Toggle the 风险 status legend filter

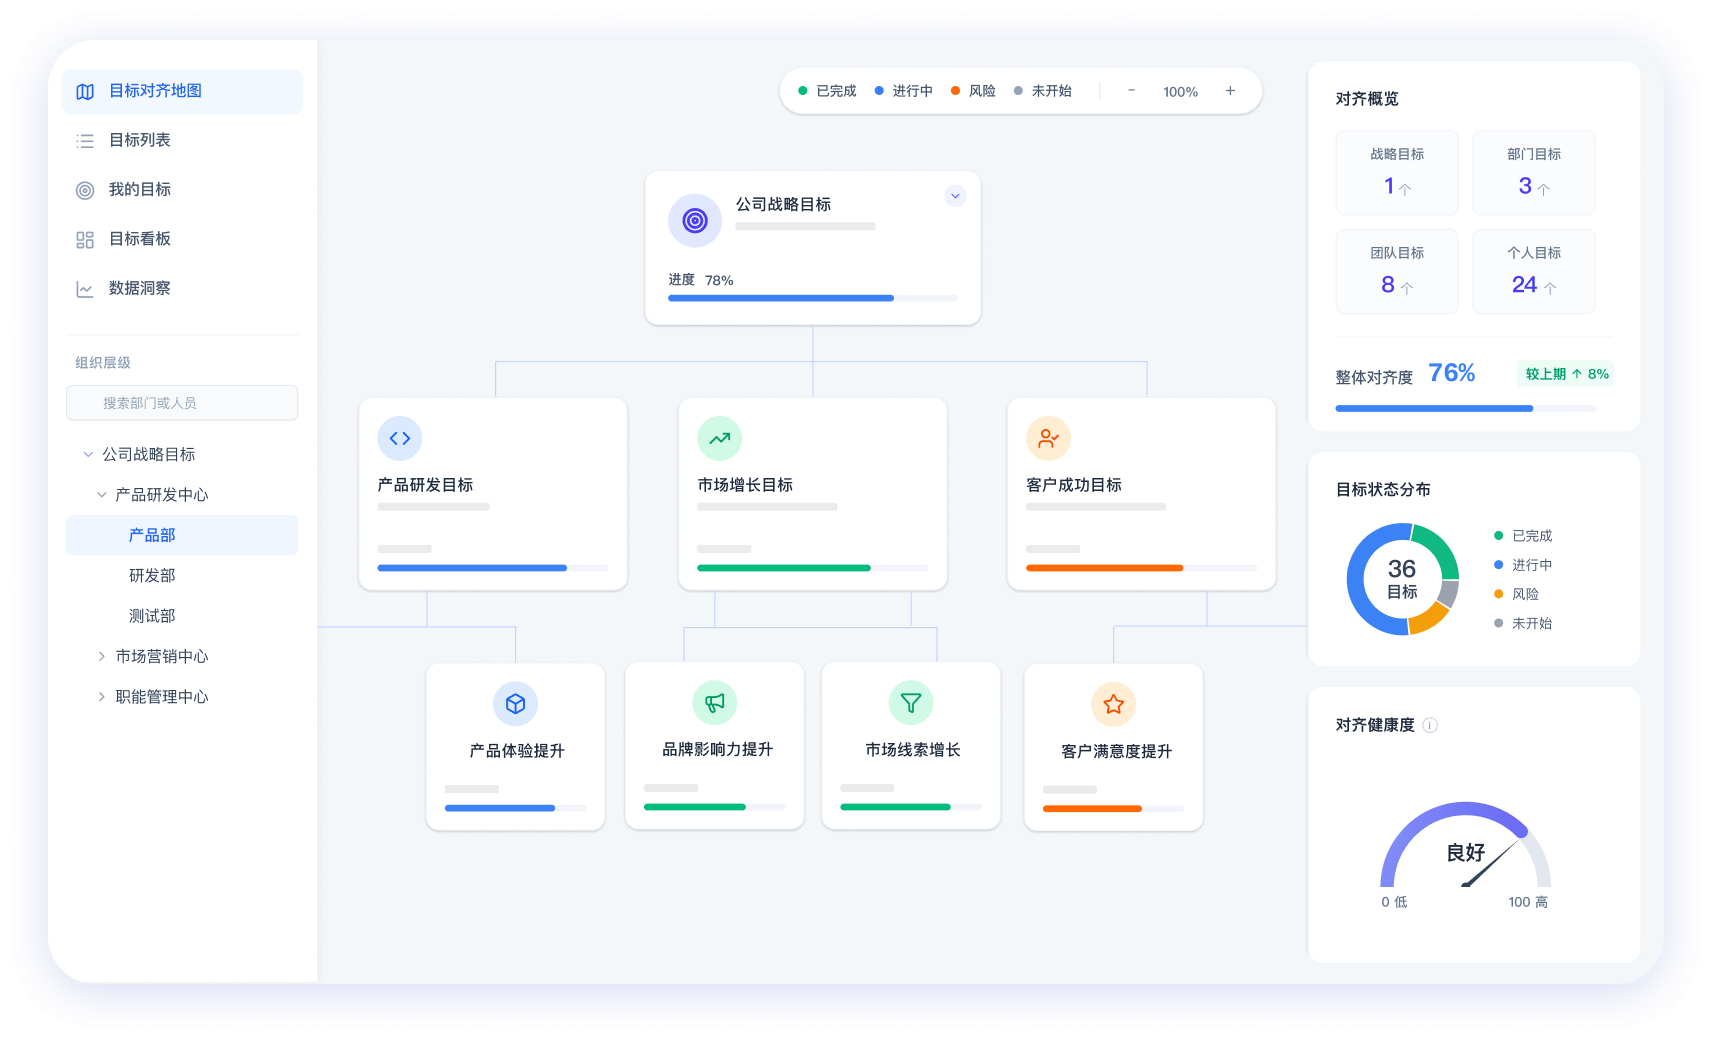(x=973, y=91)
